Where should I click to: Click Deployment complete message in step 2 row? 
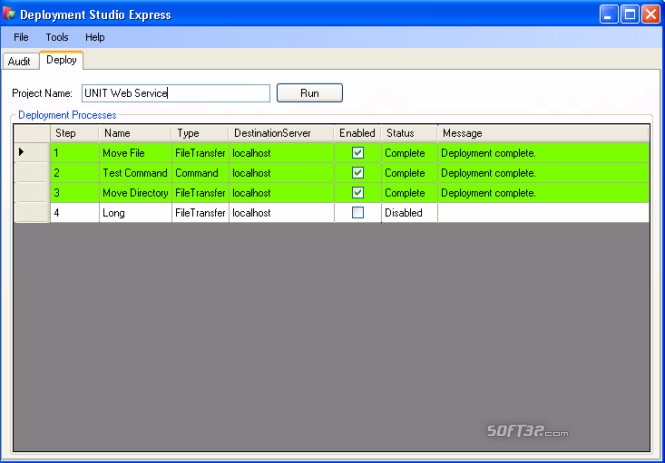point(543,173)
